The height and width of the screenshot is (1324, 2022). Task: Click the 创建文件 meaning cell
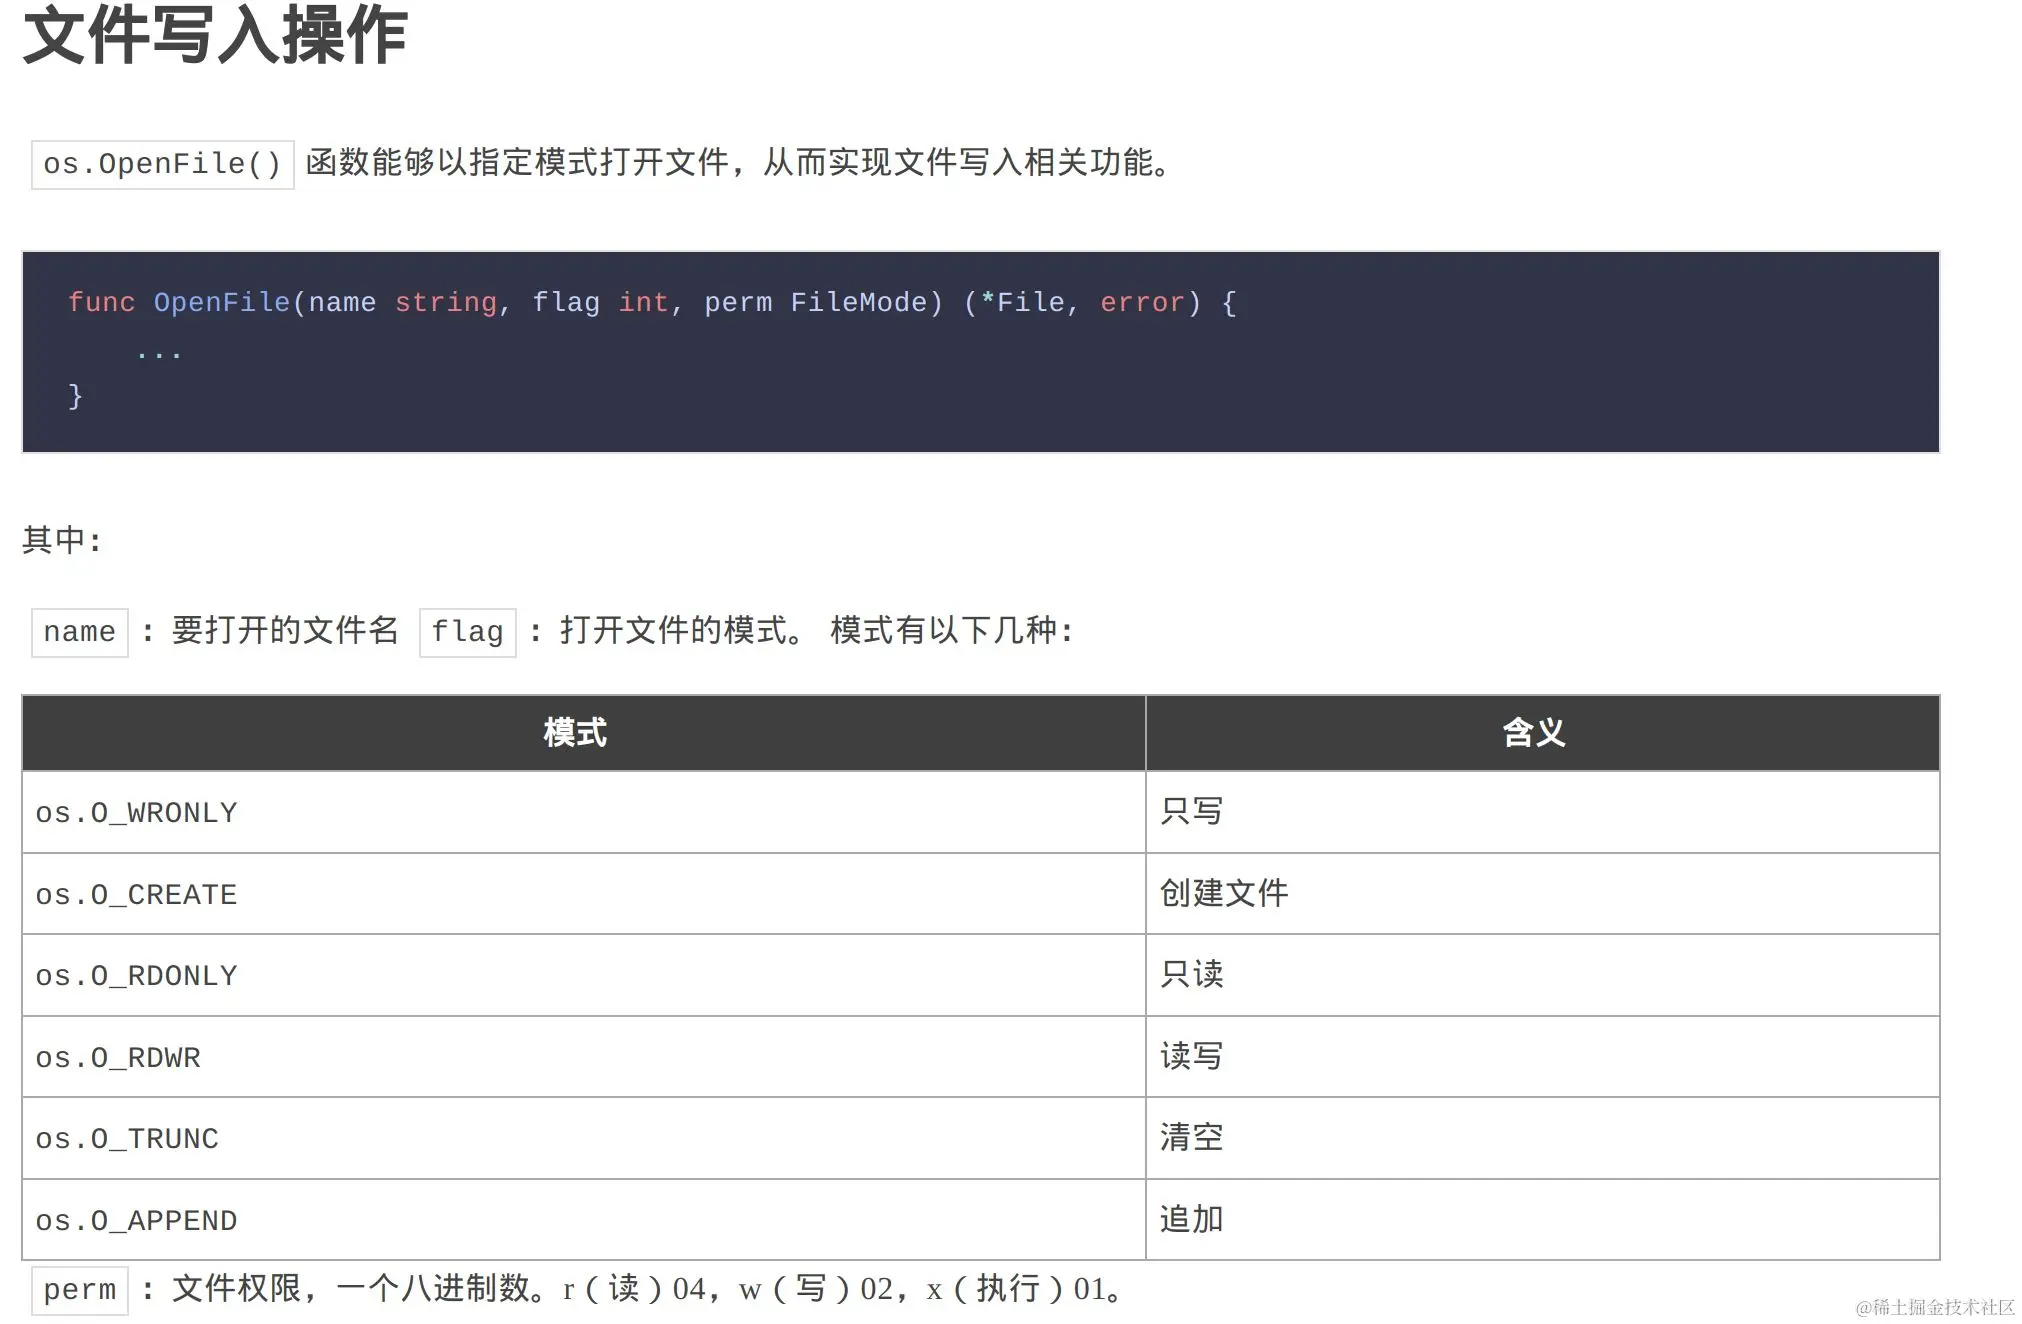pos(1224,893)
